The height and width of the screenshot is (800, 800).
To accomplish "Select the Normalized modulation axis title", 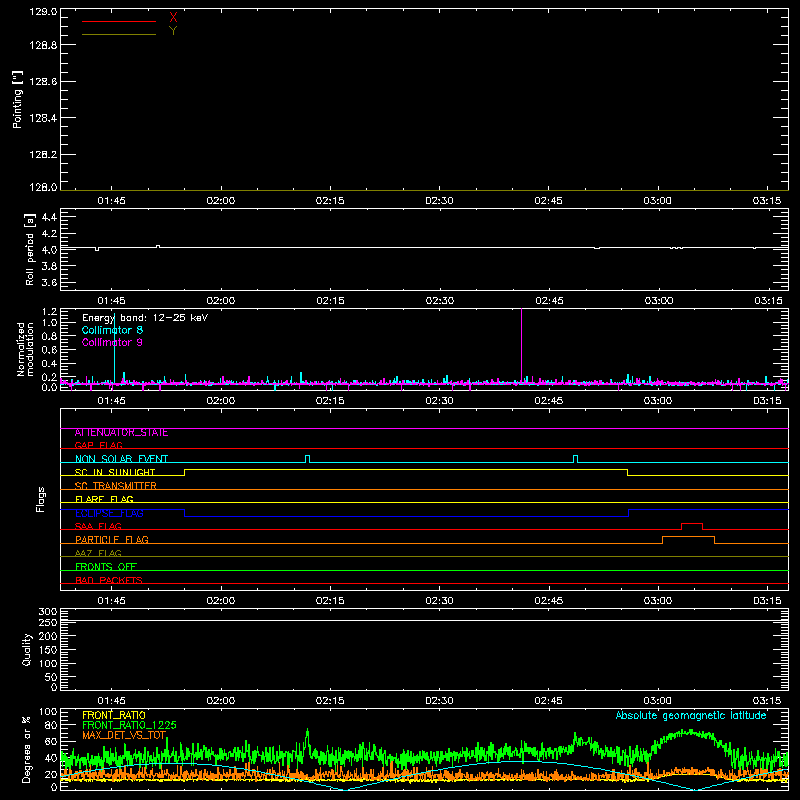I will (x=25, y=349).
